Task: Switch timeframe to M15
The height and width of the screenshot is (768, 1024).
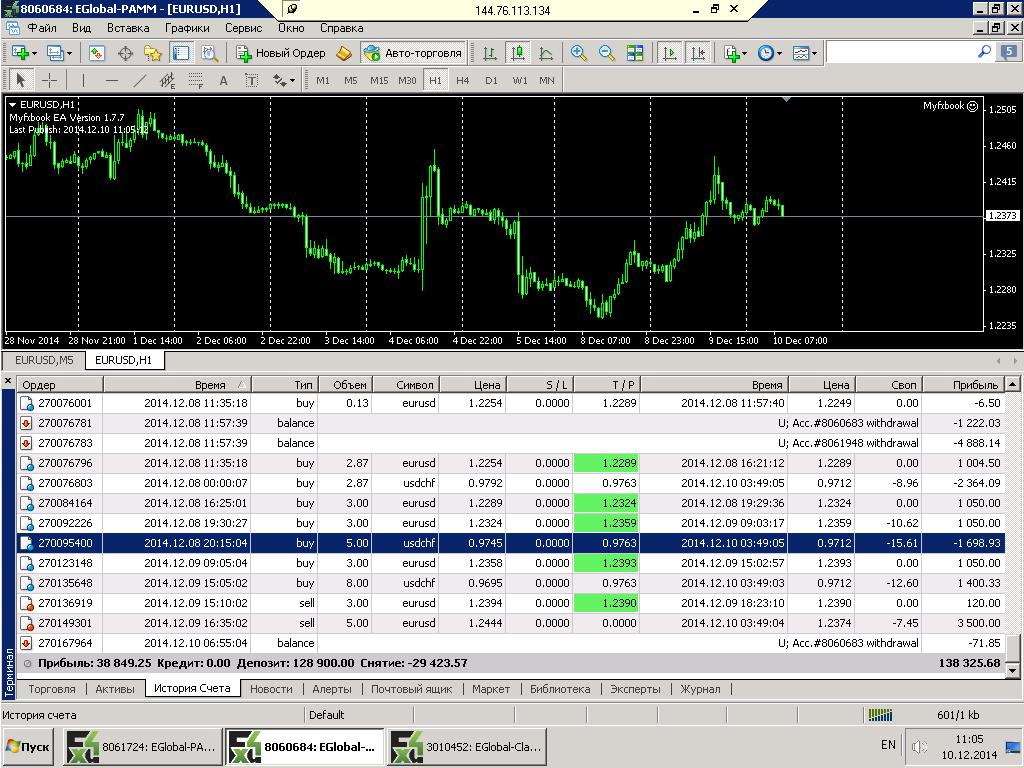Action: click(379, 80)
